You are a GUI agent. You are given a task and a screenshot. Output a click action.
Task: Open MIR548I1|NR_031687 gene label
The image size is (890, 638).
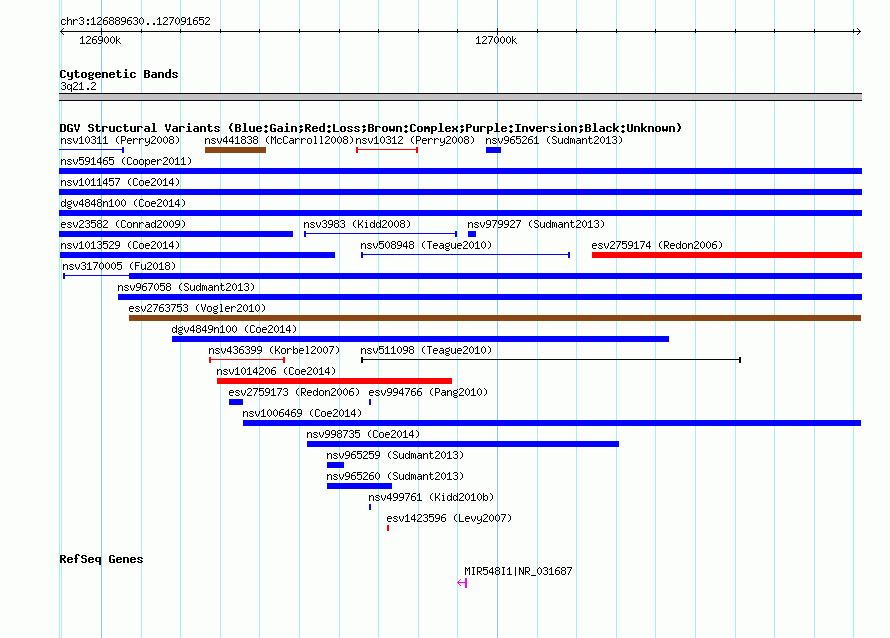(518, 571)
